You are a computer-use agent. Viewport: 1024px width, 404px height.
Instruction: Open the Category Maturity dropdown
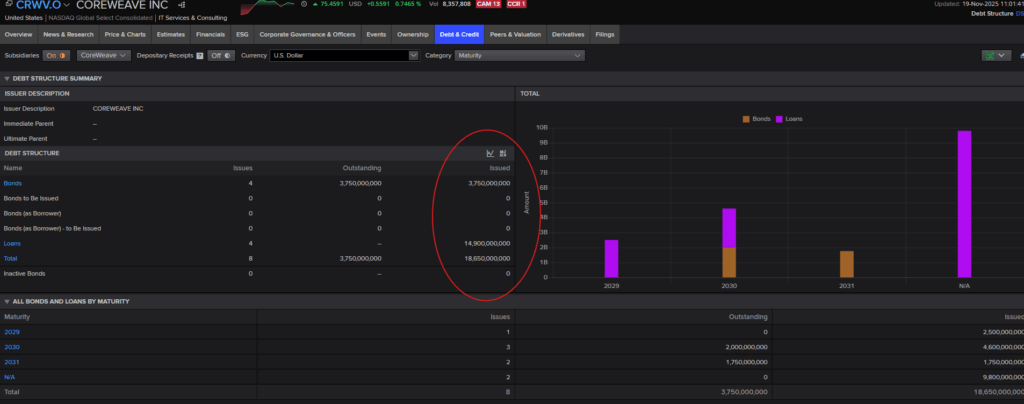(x=520, y=55)
